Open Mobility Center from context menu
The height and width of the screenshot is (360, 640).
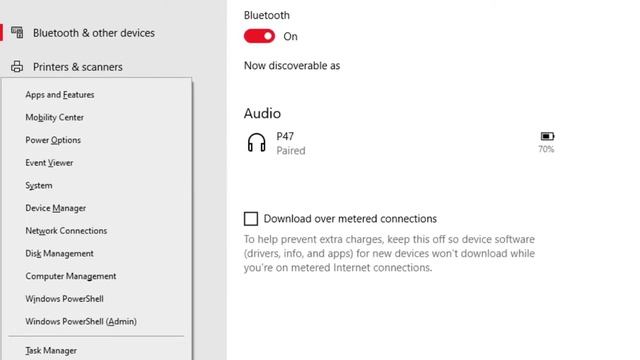tap(55, 118)
